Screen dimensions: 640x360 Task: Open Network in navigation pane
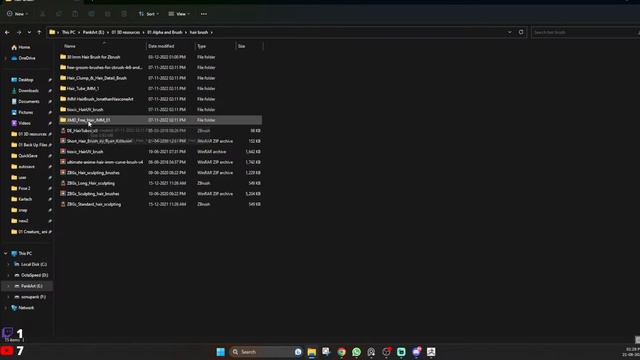click(x=26, y=308)
